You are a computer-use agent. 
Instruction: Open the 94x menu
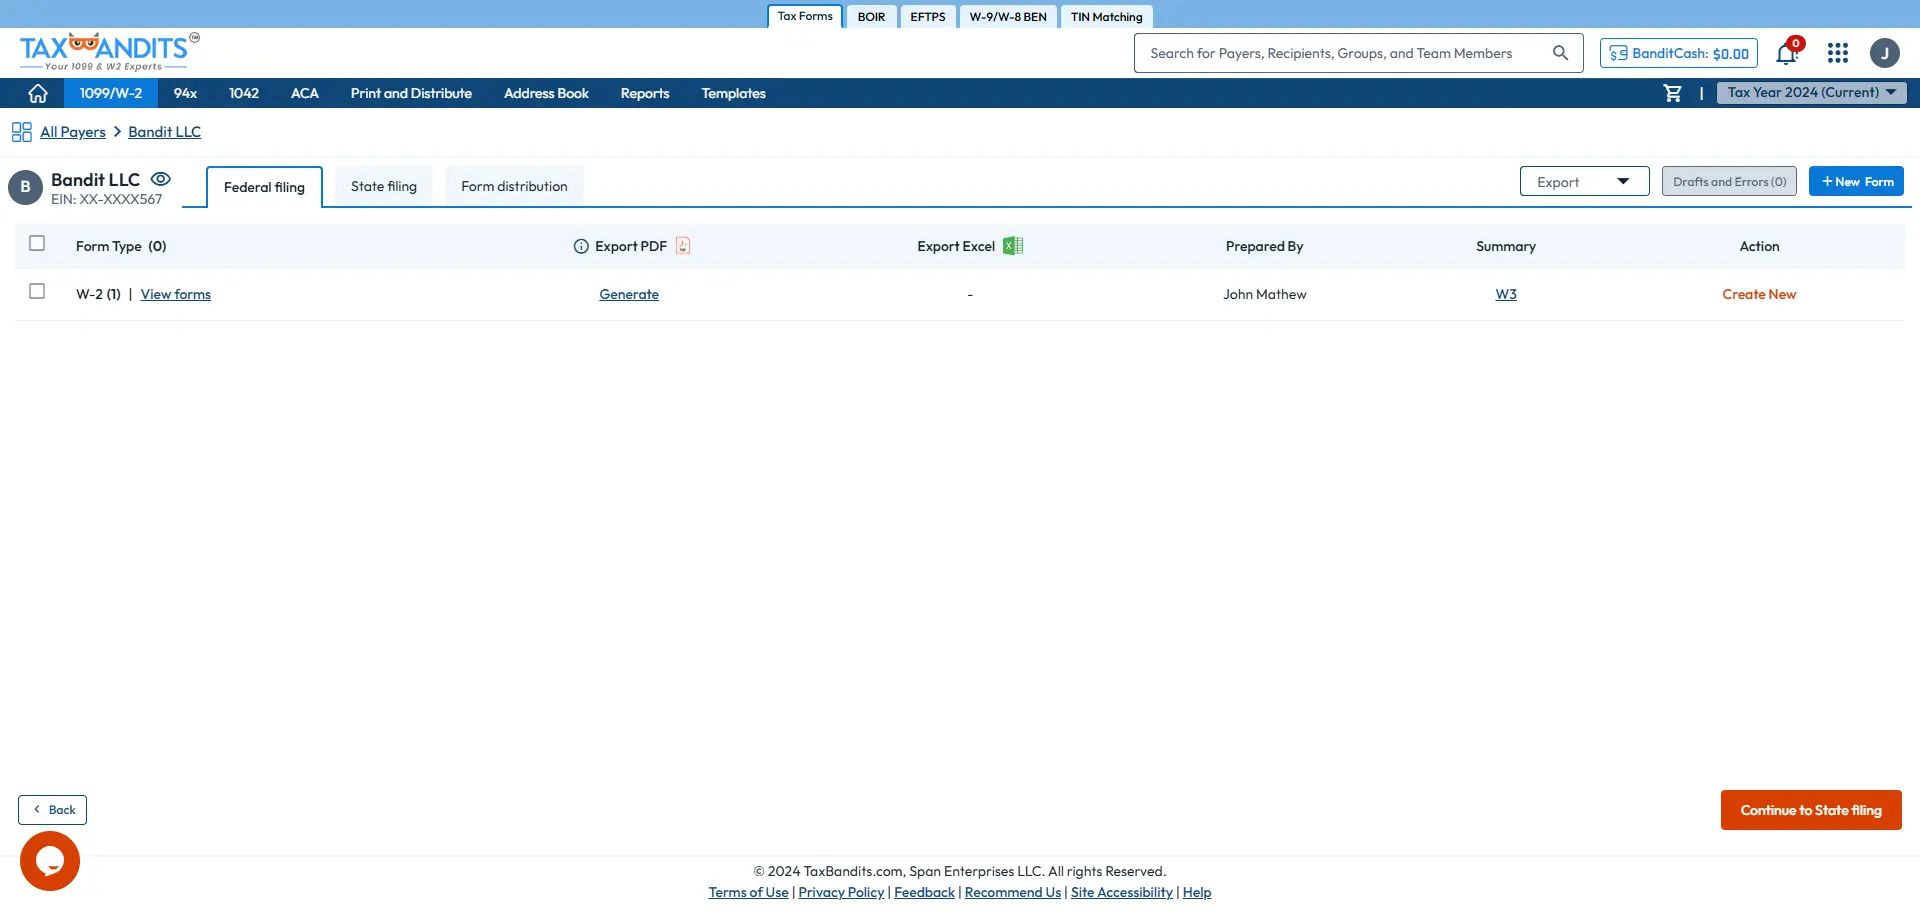tap(185, 93)
